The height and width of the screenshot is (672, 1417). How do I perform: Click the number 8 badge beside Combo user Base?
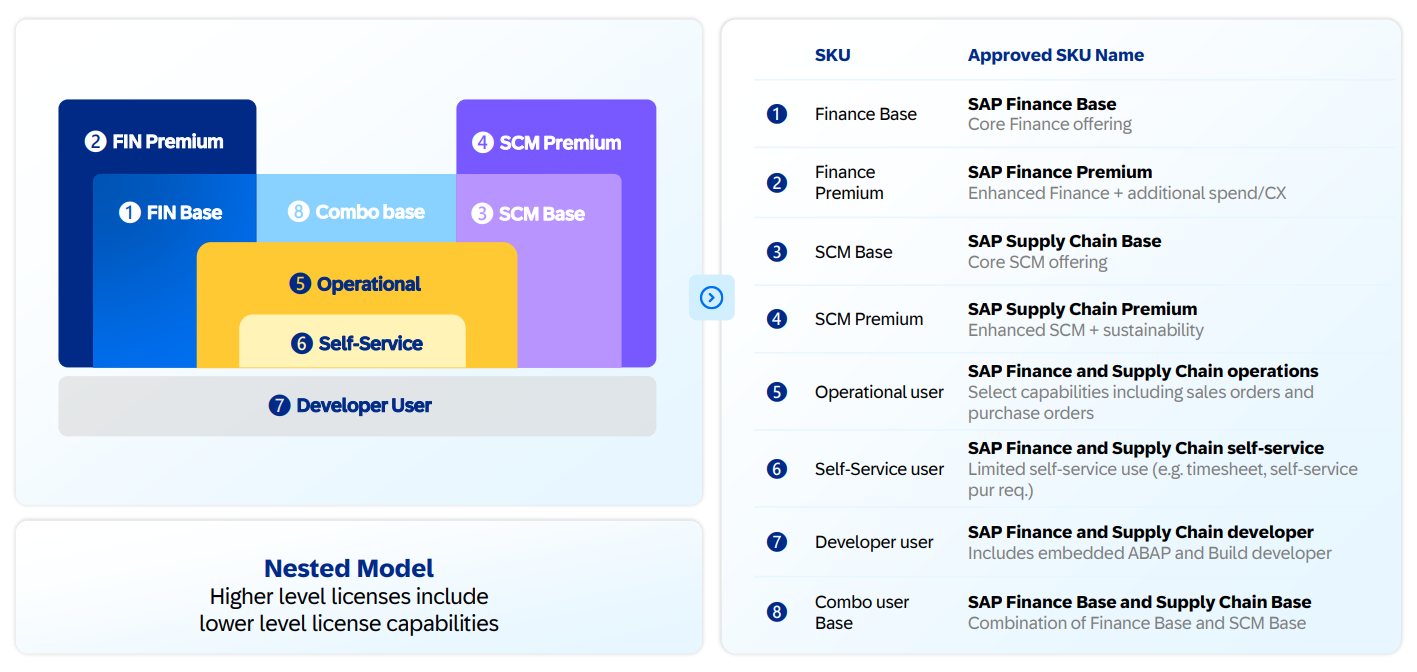(x=777, y=612)
